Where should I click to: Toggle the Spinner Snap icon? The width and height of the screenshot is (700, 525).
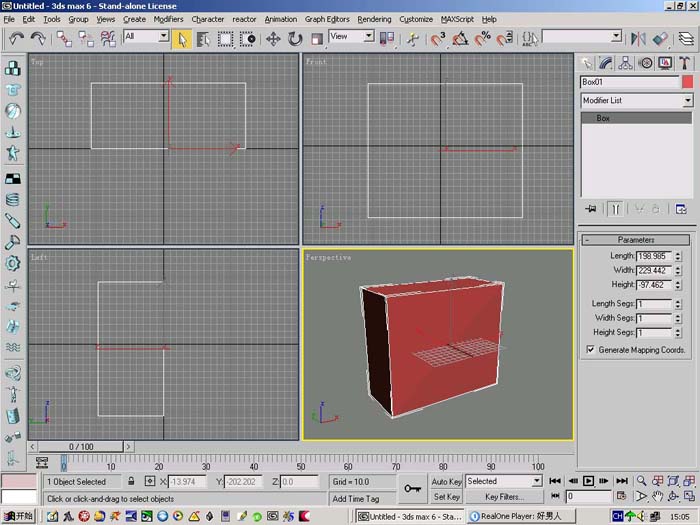(505, 39)
